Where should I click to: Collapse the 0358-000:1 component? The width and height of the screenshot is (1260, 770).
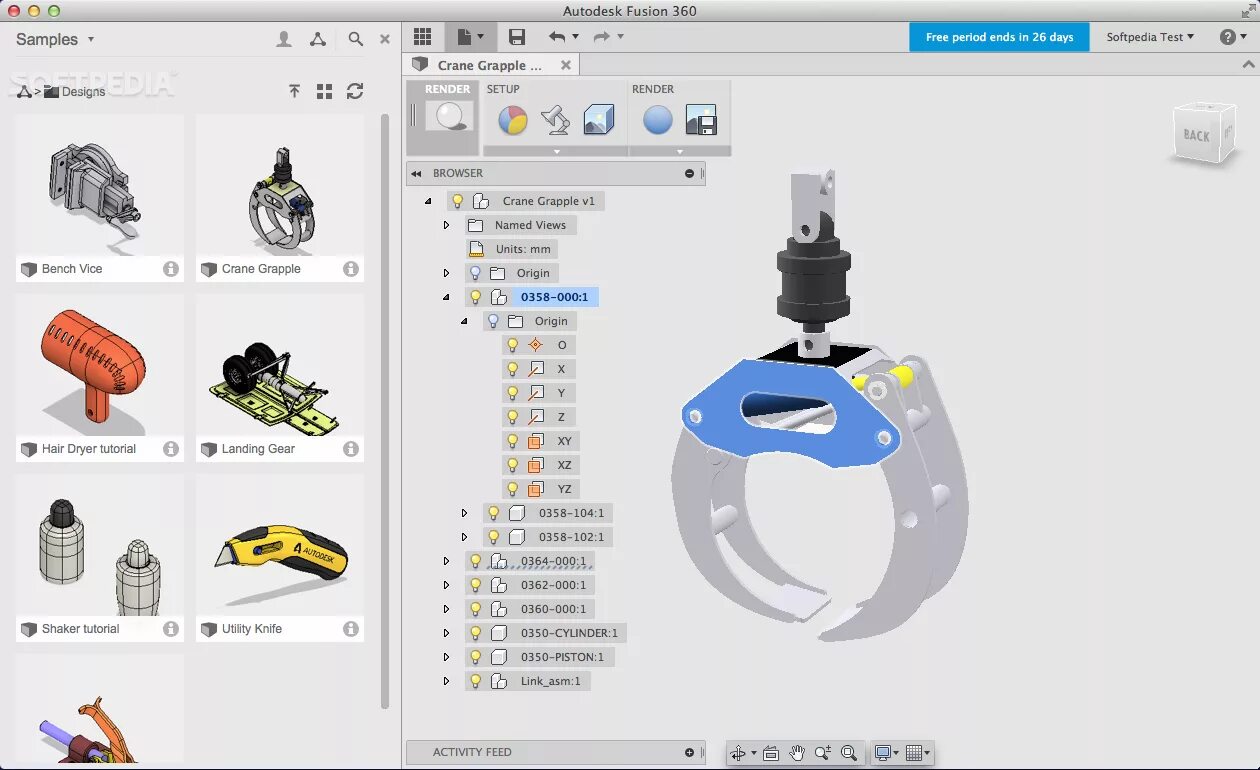(x=446, y=297)
